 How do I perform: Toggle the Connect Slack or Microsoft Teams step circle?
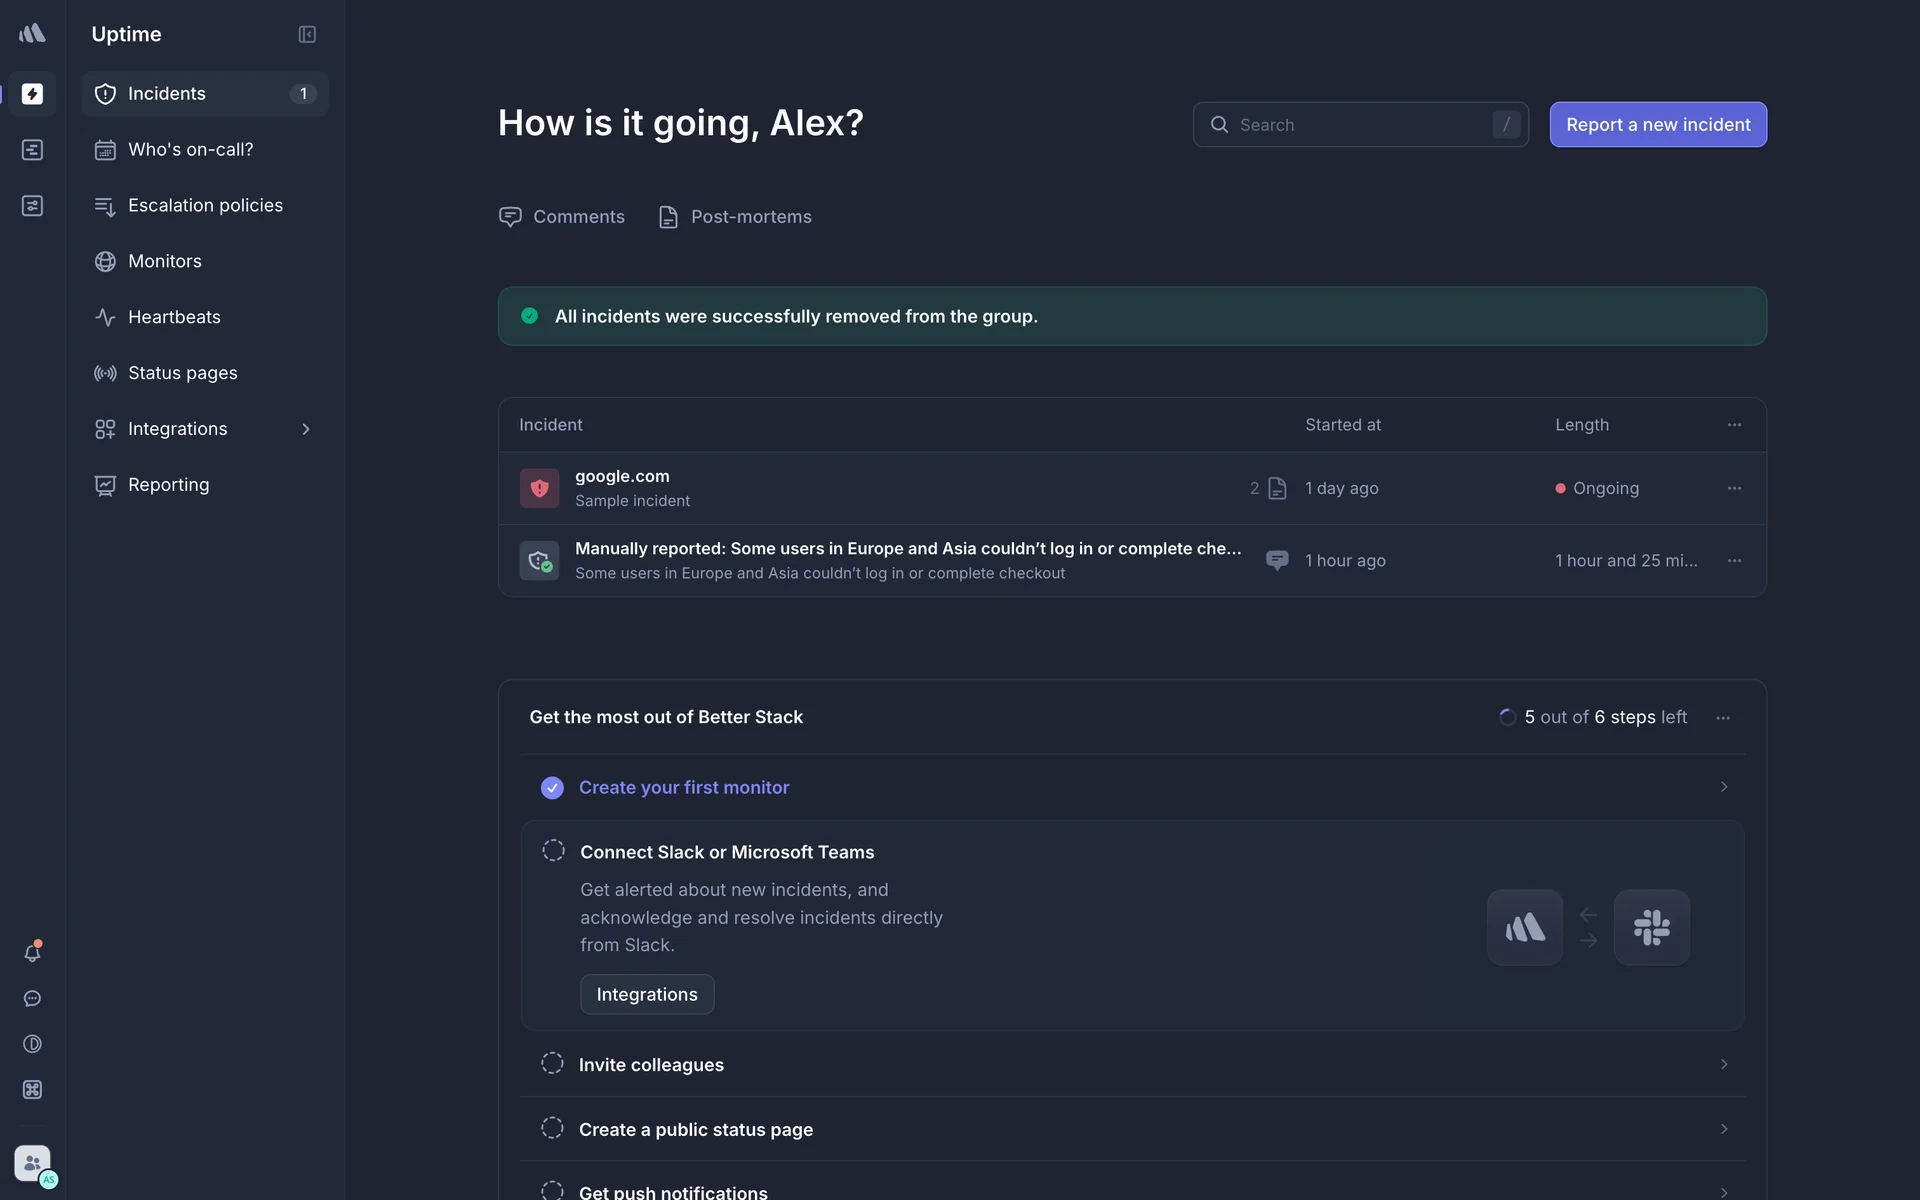click(x=553, y=851)
